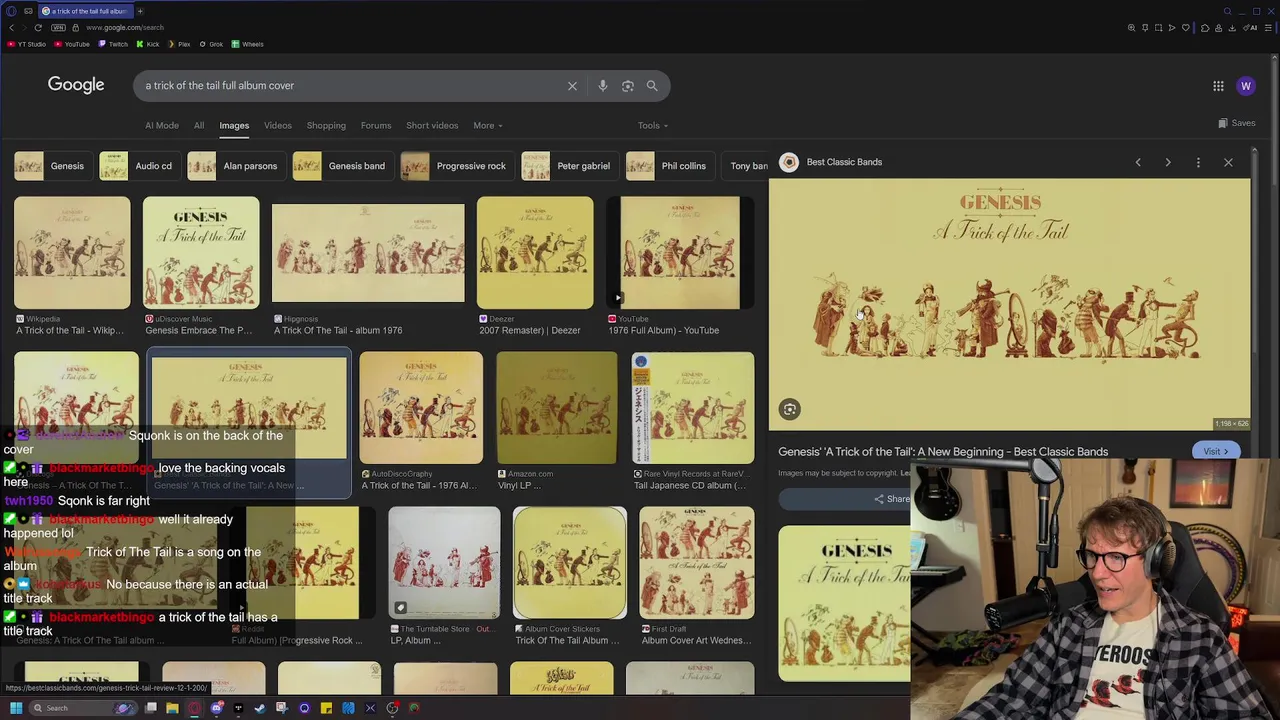Open the browser AI assistant icon
The image size is (1280, 720).
point(1250,27)
